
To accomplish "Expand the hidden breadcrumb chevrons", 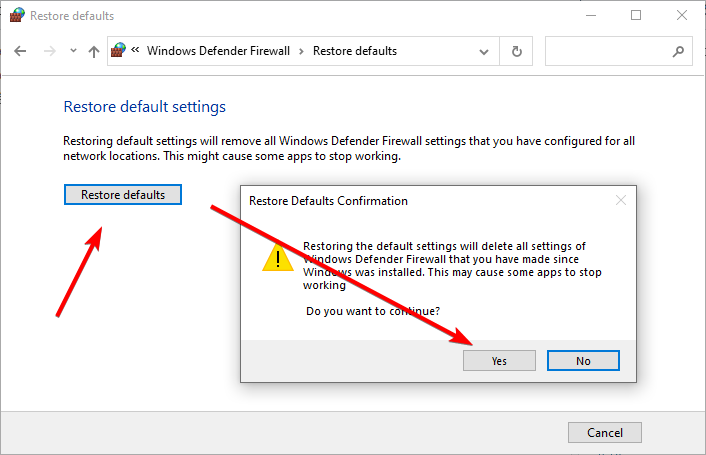I will point(135,50).
